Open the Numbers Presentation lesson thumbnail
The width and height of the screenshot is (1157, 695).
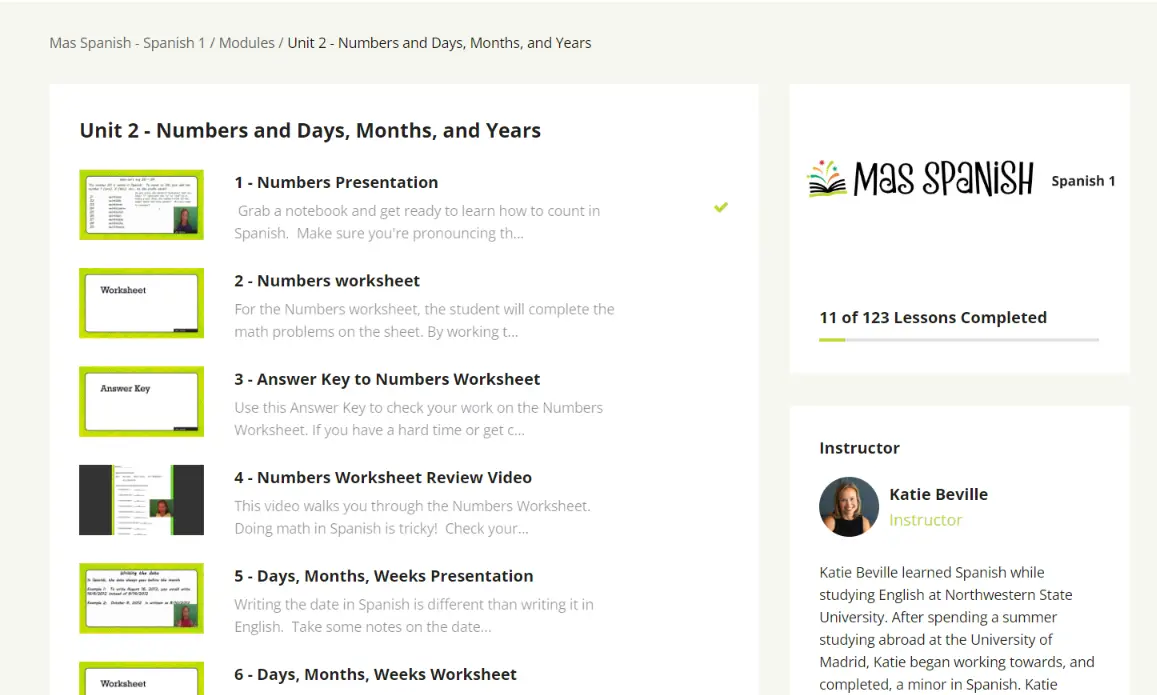pyautogui.click(x=141, y=204)
